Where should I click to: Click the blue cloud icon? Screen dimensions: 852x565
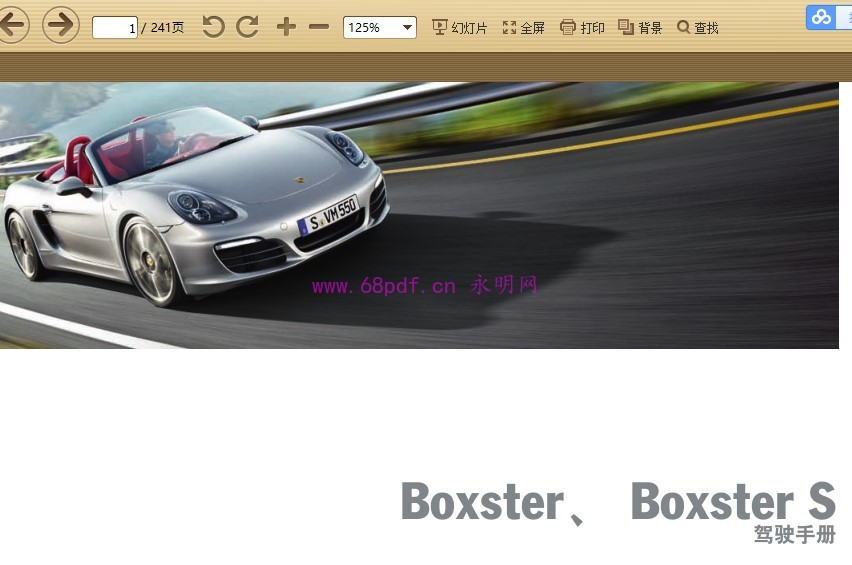point(821,17)
